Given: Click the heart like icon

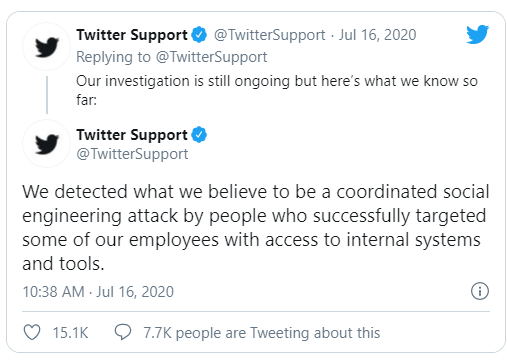Looking at the screenshot, I should click(x=32, y=332).
